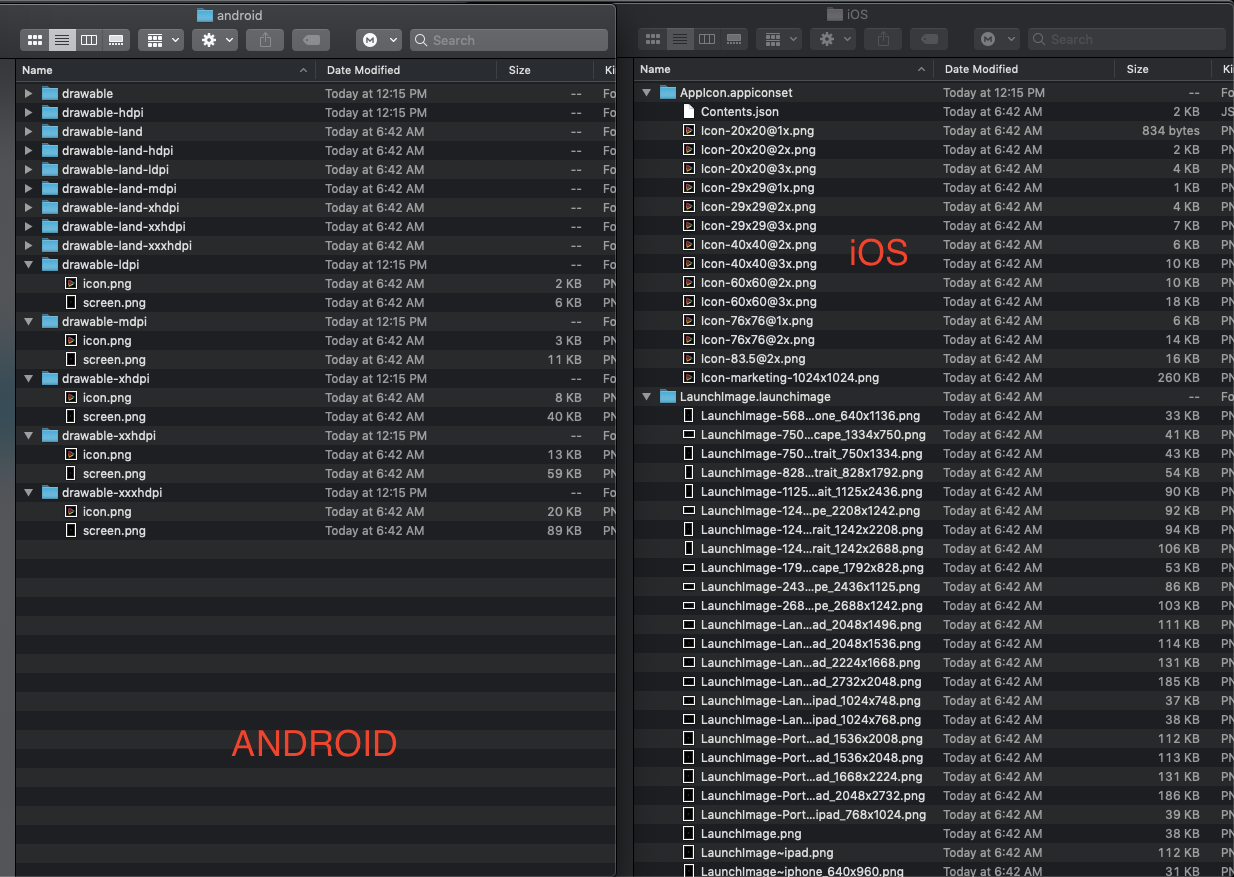Screen dimensions: 1234x877
Task: Select the drawable-land-xxxhdpi folder icon
Action: (50, 245)
